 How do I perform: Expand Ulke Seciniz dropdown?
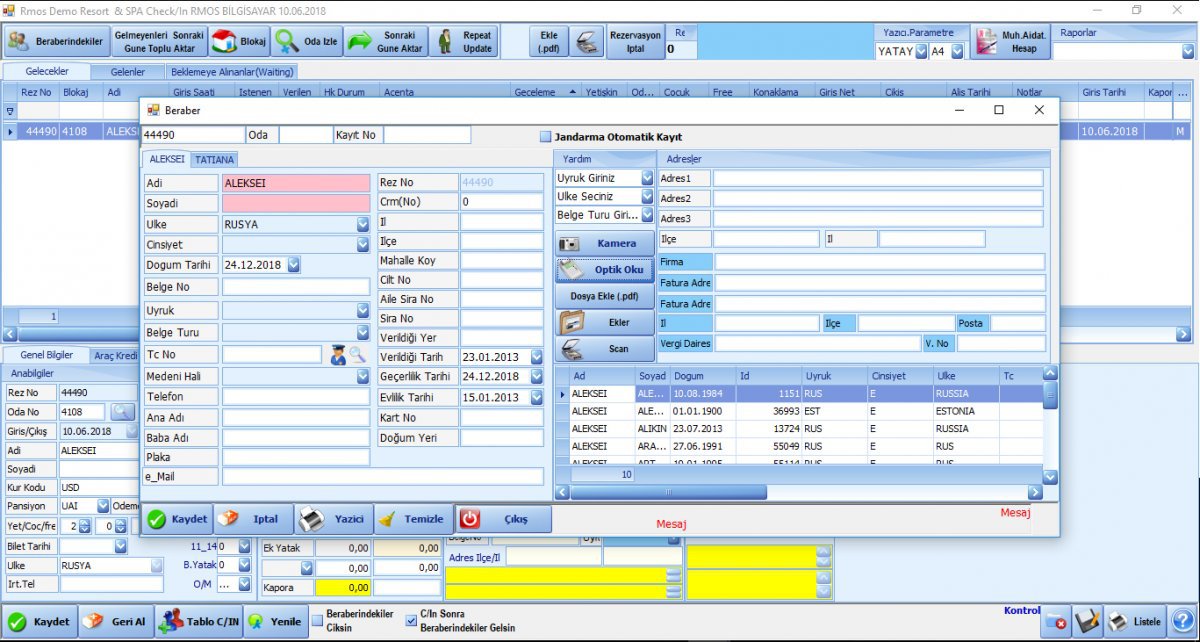[x=647, y=197]
